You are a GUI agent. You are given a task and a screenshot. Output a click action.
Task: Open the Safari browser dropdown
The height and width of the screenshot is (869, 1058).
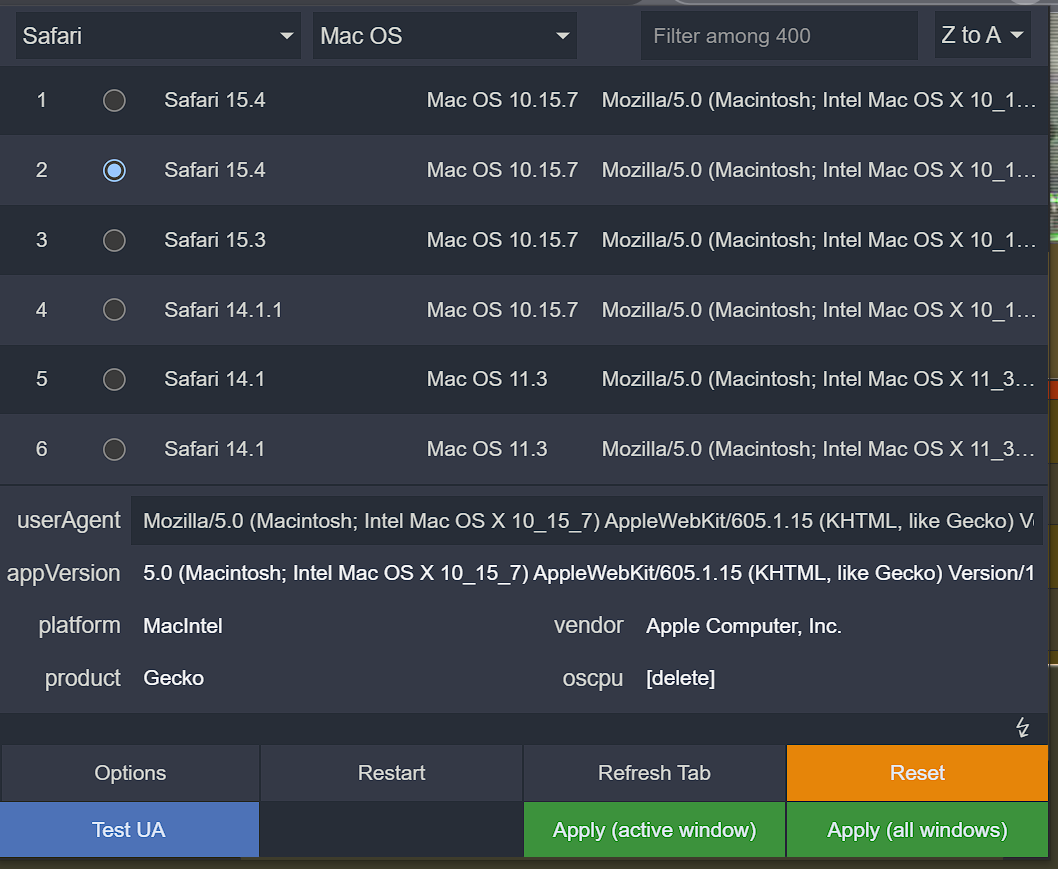click(x=158, y=36)
